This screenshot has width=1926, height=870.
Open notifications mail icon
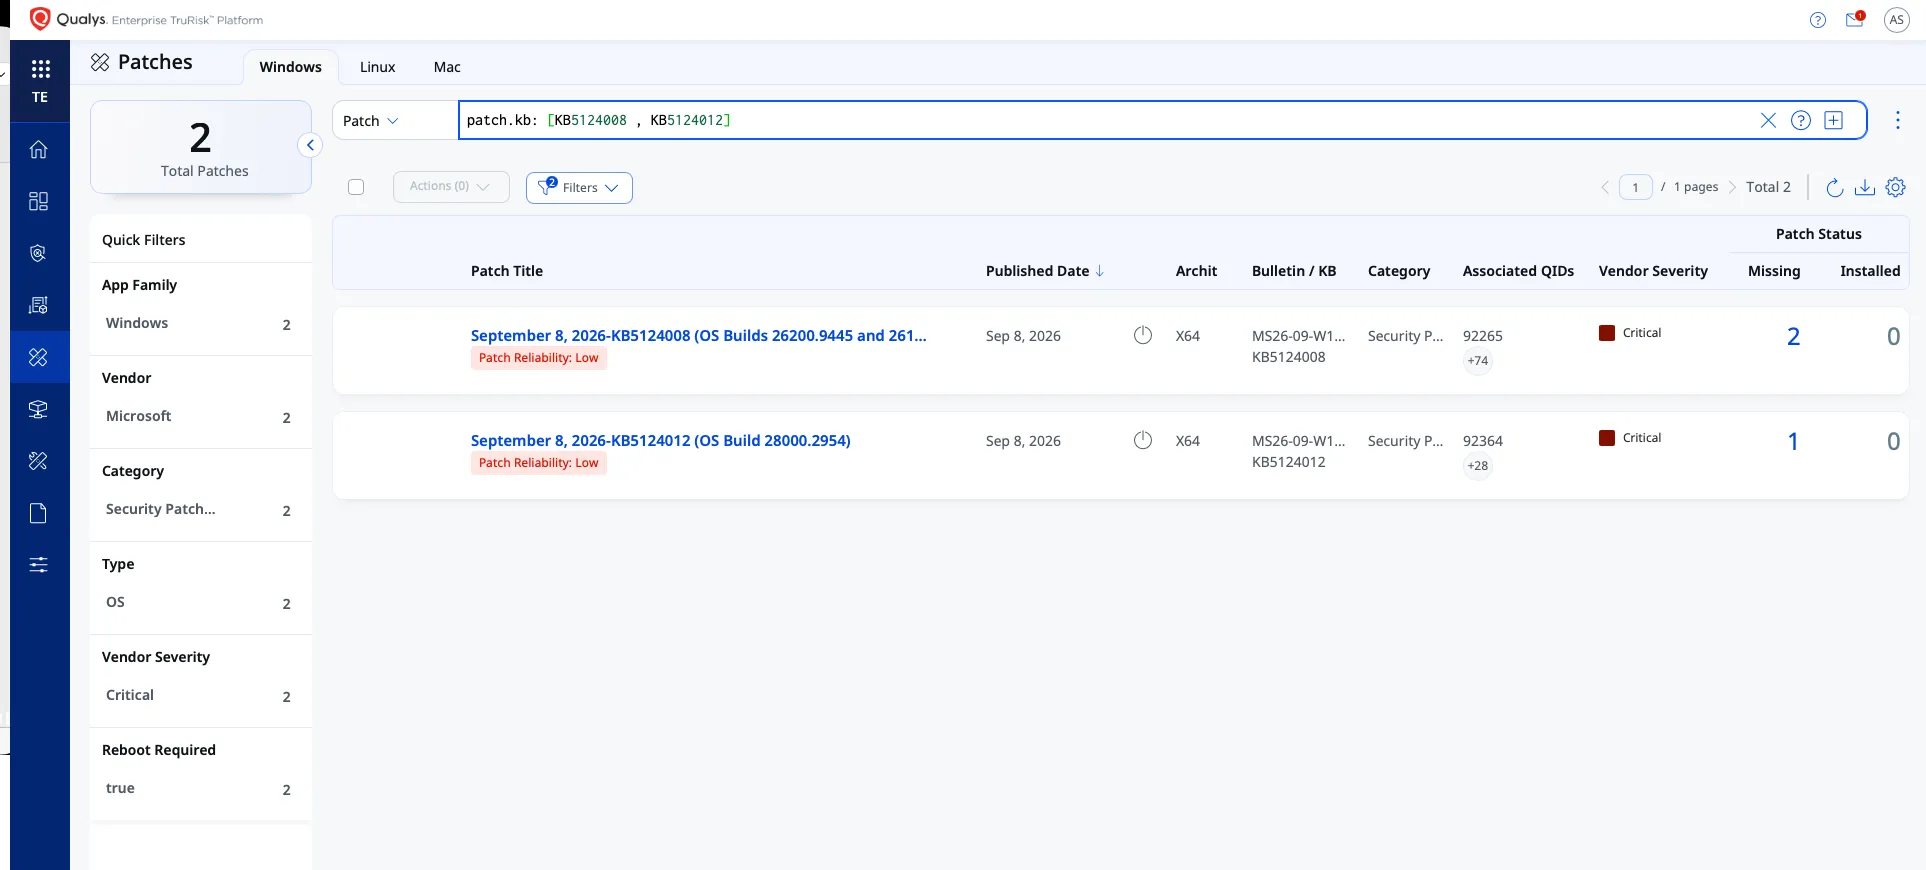[1854, 19]
